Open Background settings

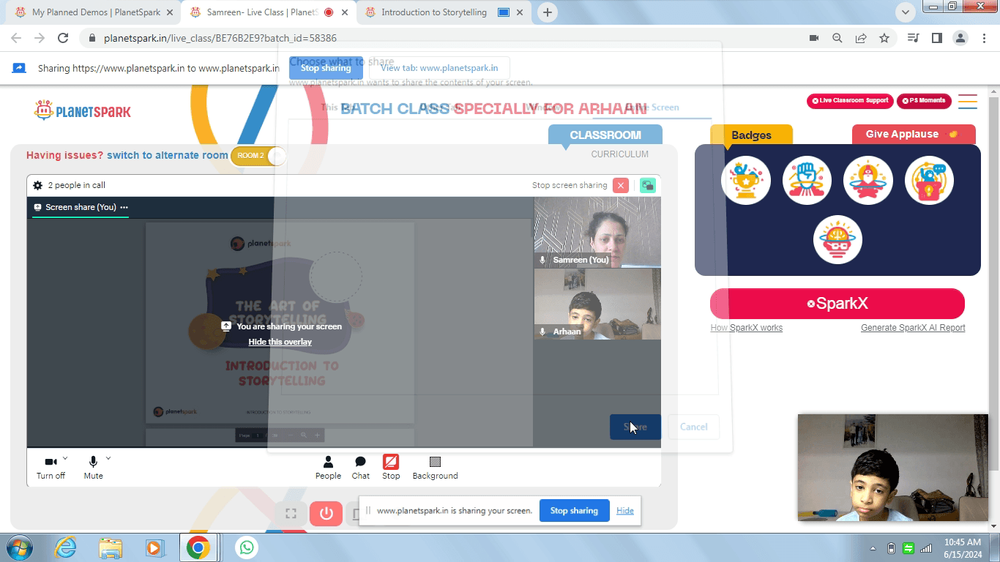click(x=435, y=468)
